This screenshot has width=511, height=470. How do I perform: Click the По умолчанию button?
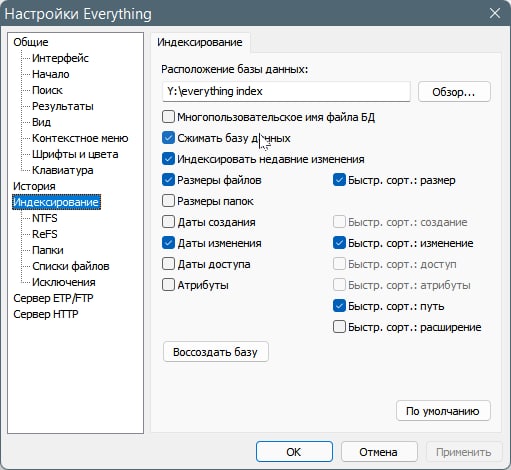coord(443,411)
